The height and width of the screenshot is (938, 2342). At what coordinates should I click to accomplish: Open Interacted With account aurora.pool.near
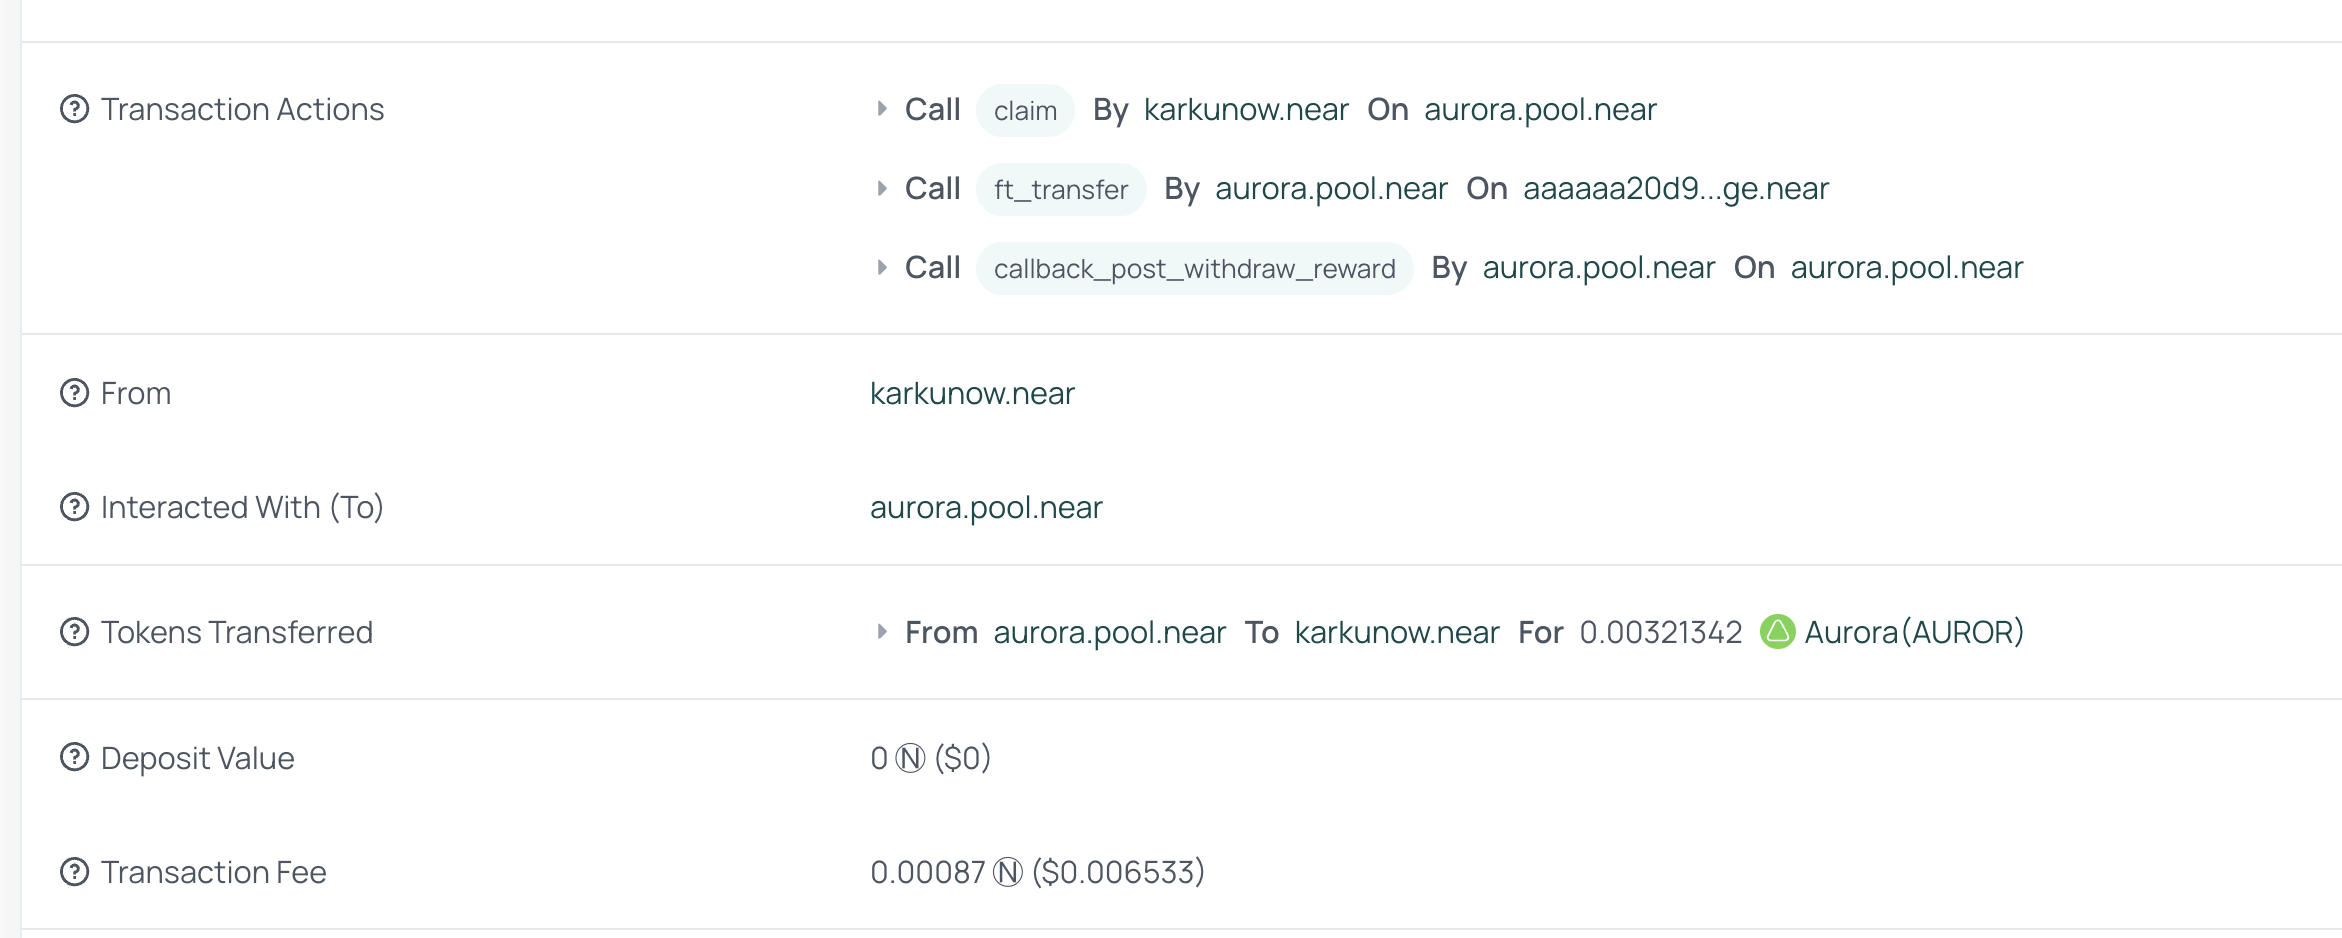[986, 508]
